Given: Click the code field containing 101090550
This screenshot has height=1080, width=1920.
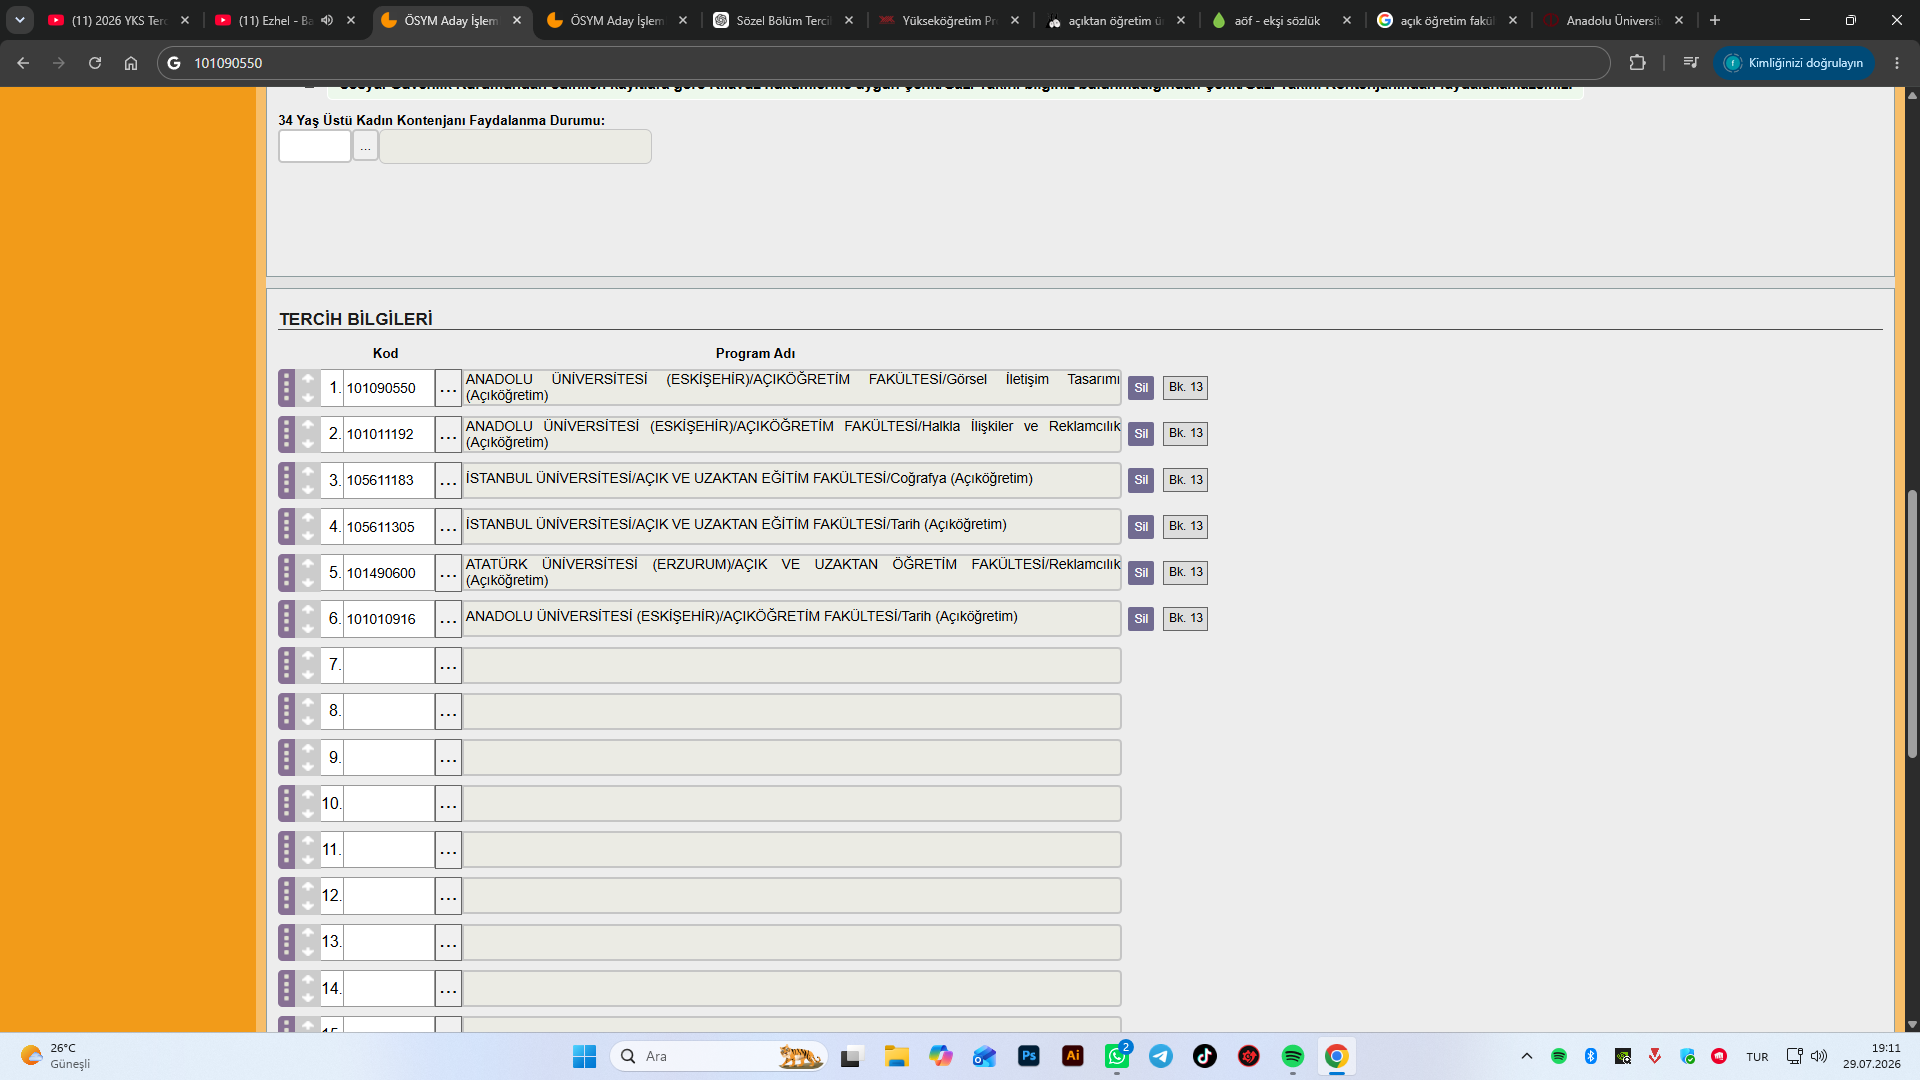Looking at the screenshot, I should click(389, 388).
